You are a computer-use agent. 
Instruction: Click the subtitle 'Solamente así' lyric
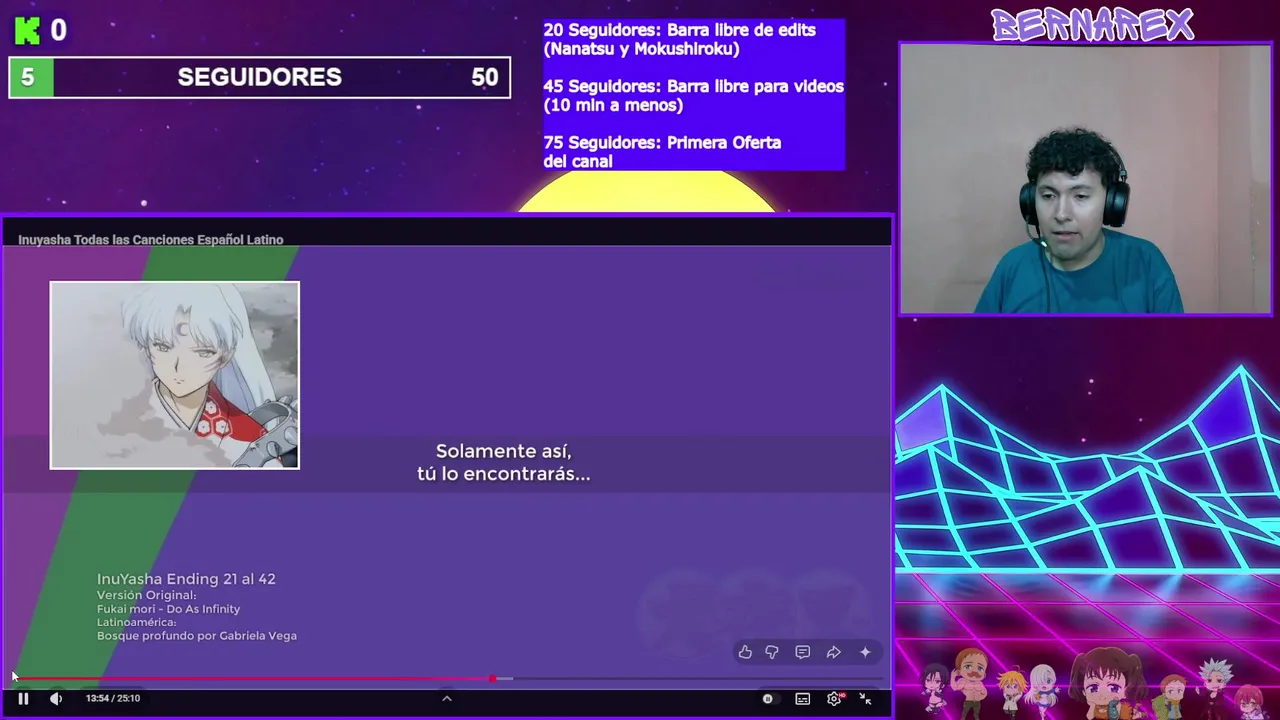point(504,451)
